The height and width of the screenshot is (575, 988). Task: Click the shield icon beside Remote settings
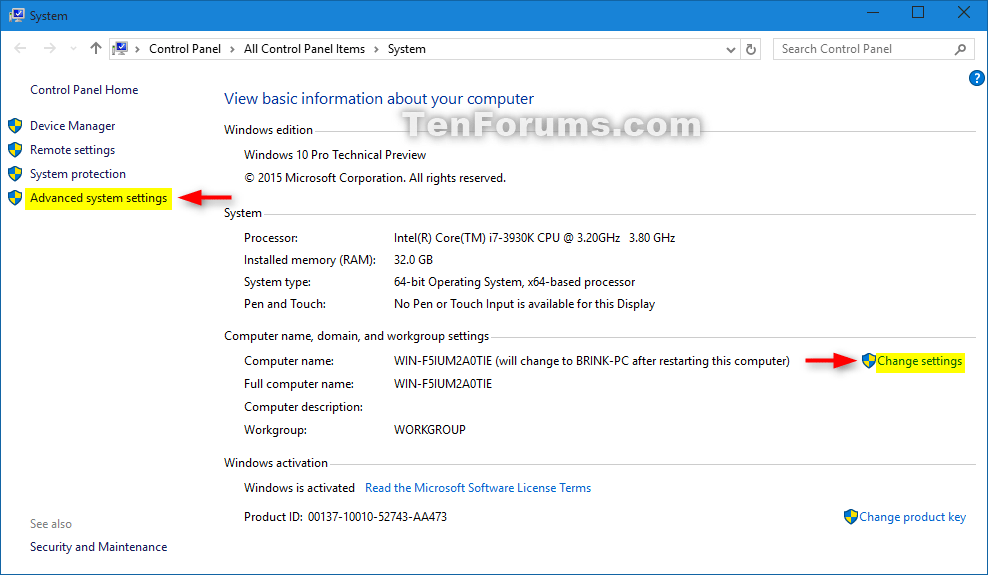15,150
